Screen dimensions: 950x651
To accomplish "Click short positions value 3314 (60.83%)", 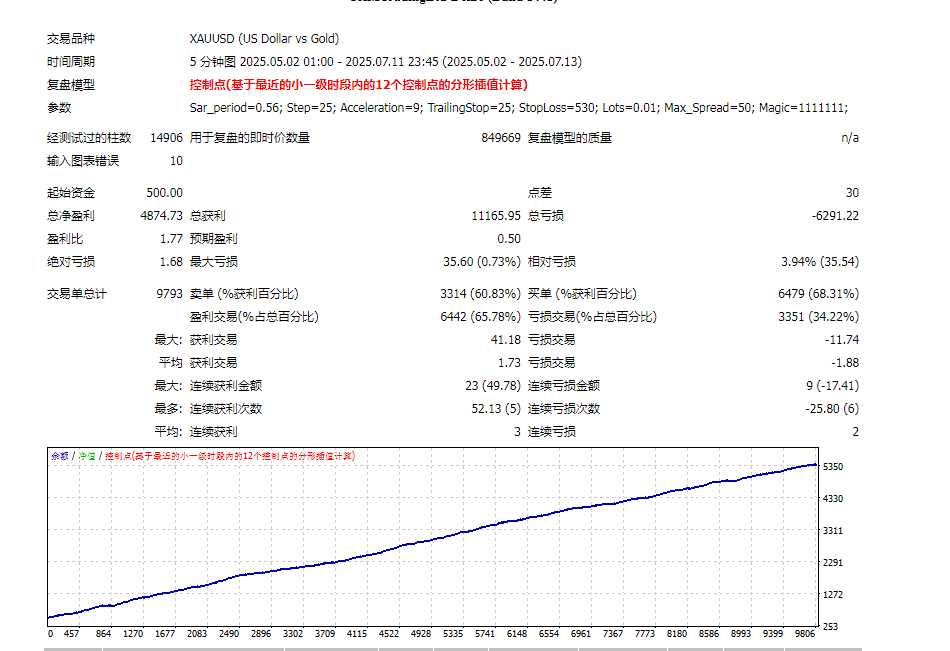I will click(x=480, y=294).
